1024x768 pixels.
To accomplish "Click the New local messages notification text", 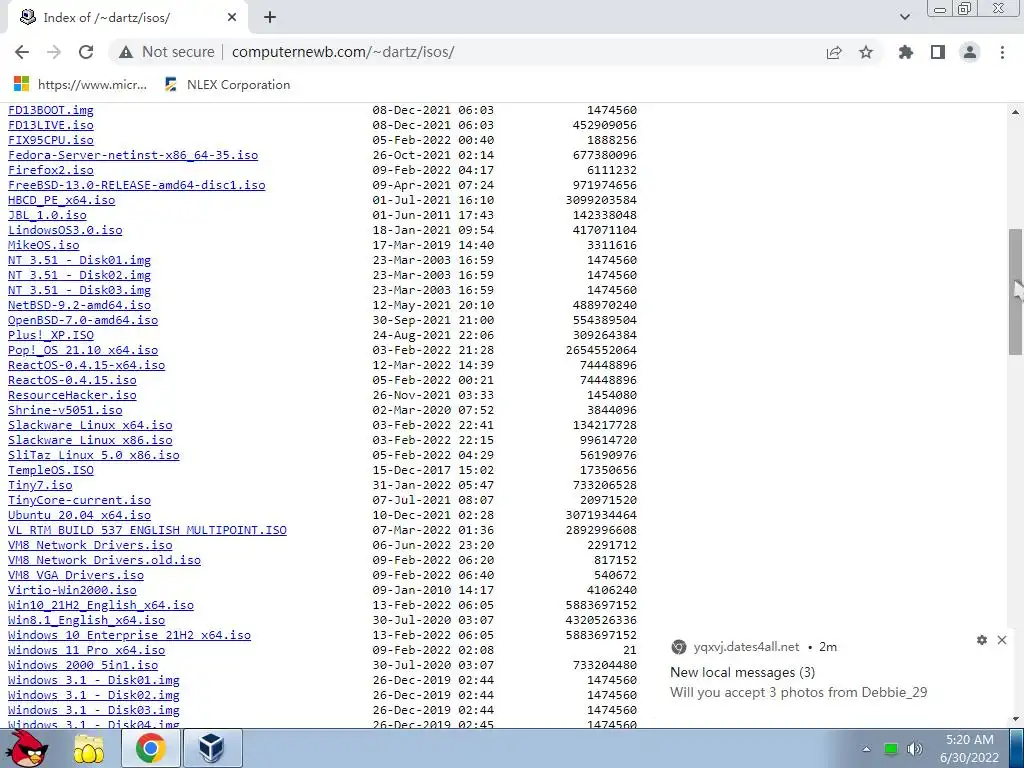I will 743,672.
